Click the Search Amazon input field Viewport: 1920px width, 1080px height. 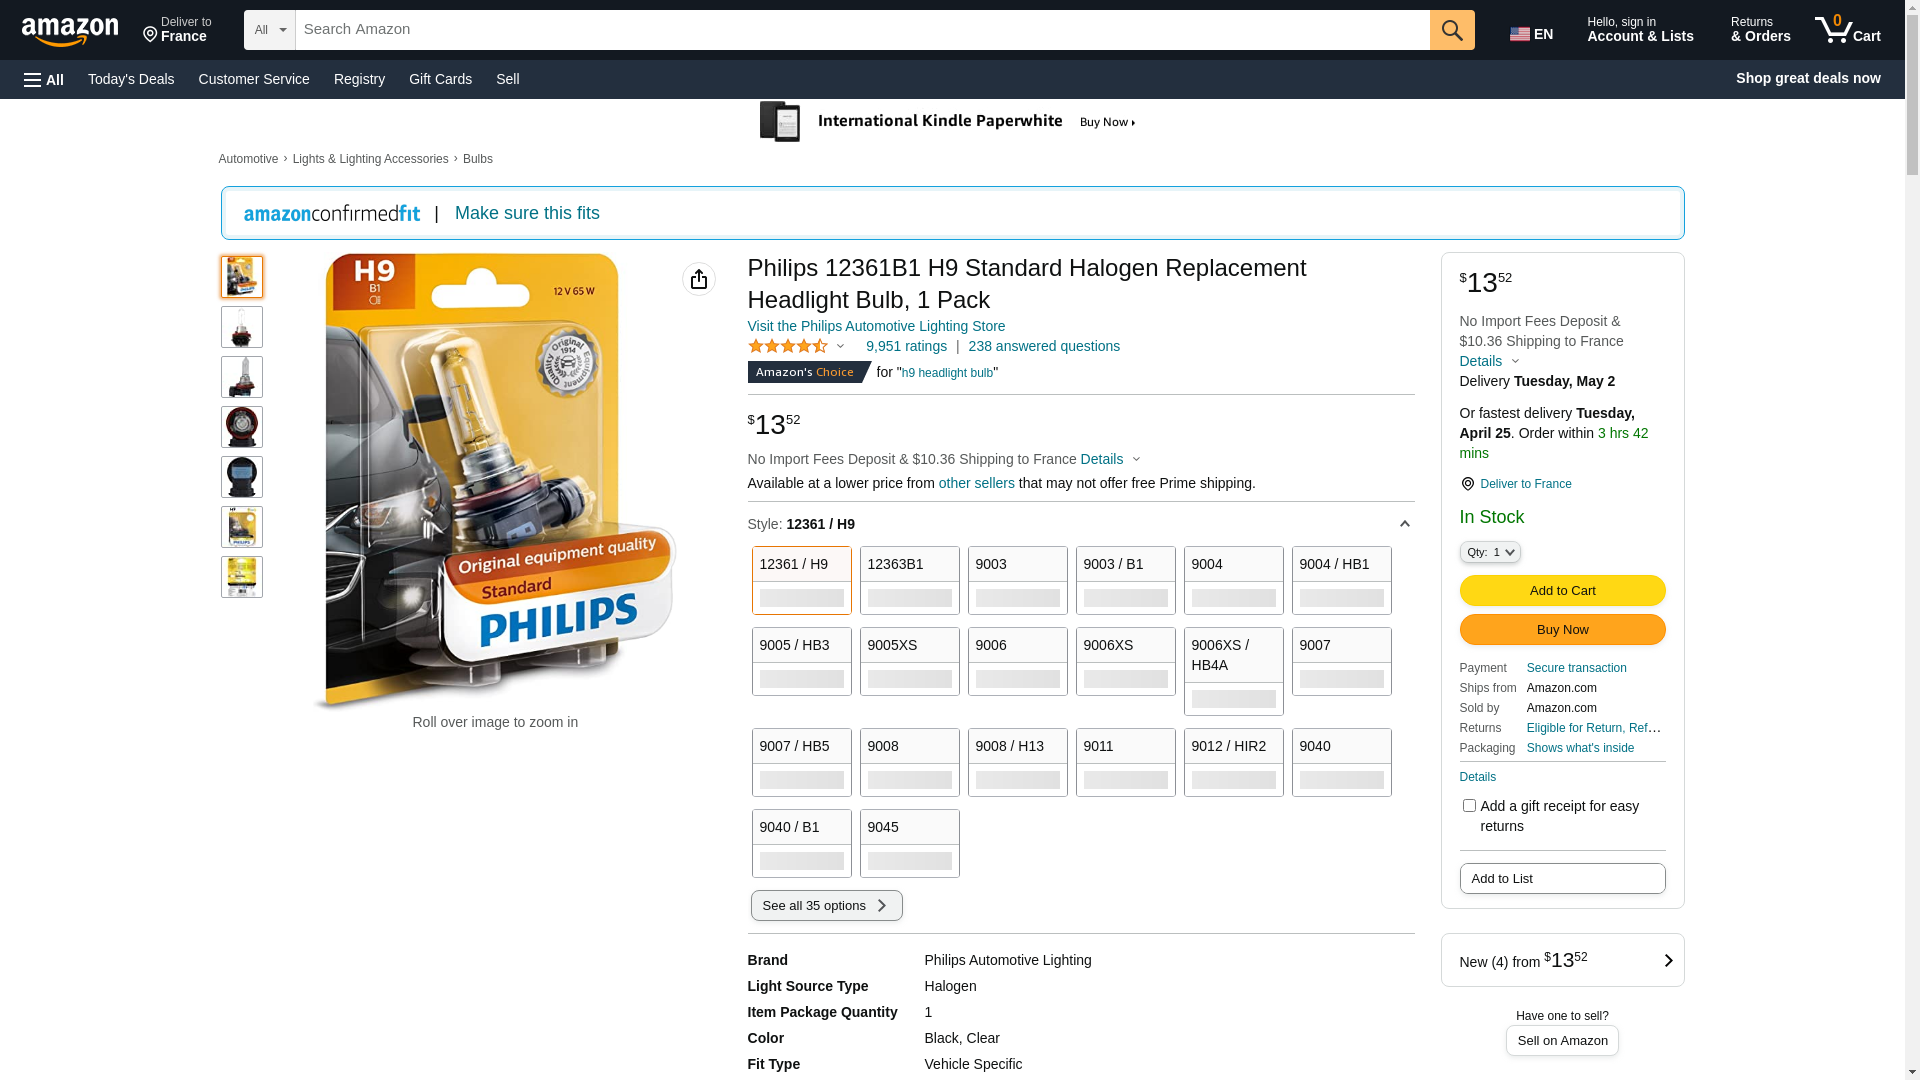pos(860,30)
